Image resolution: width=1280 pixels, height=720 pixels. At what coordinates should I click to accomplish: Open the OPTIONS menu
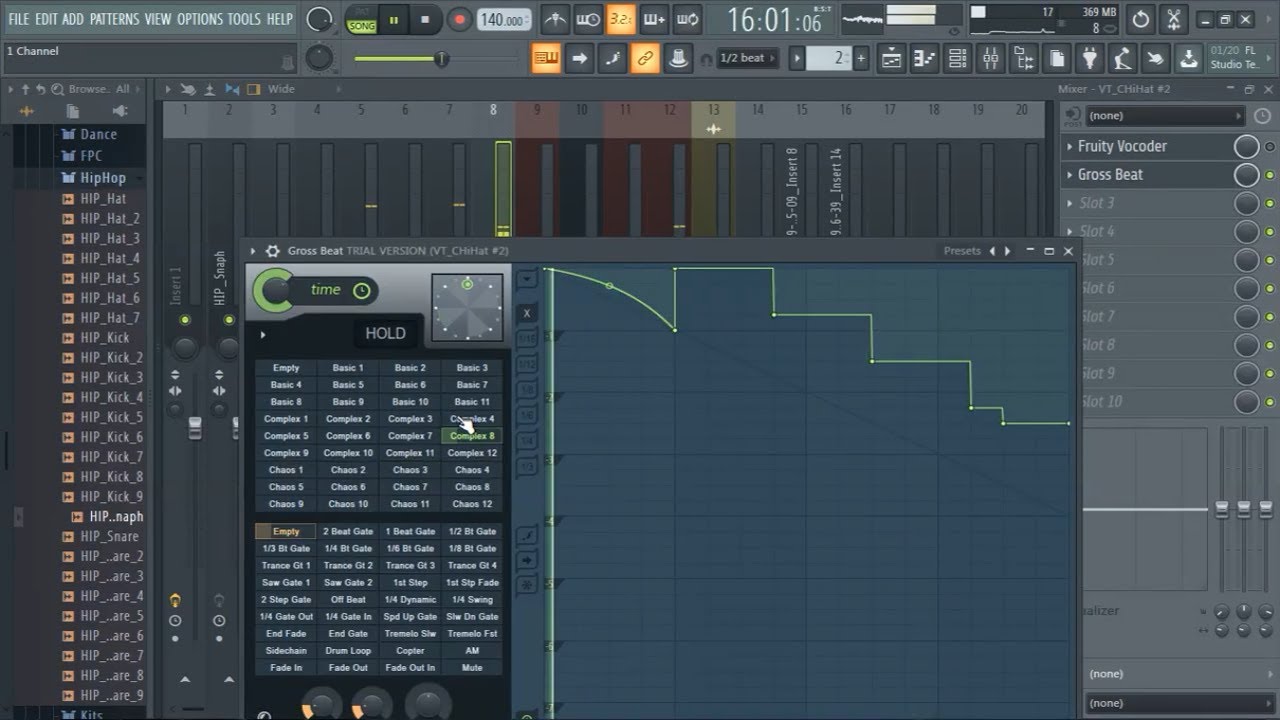(x=199, y=19)
